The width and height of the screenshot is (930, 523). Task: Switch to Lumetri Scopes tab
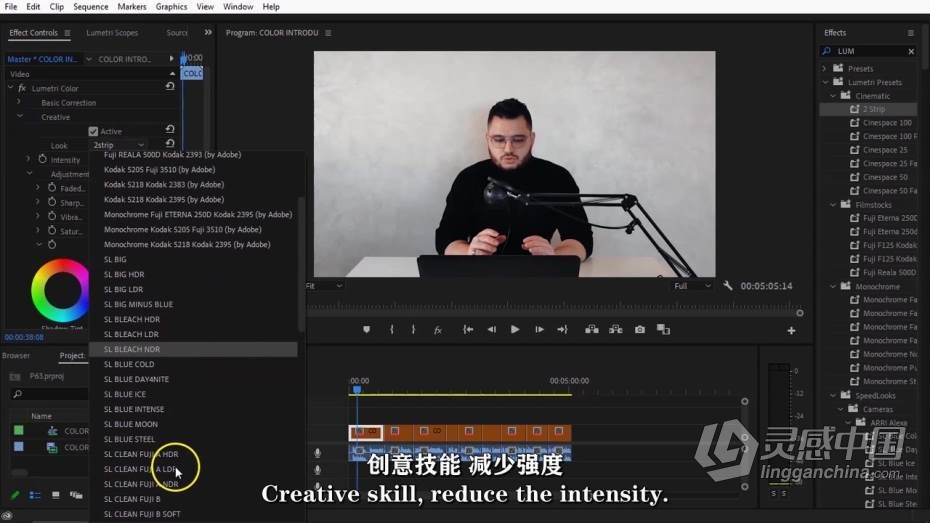coord(112,33)
